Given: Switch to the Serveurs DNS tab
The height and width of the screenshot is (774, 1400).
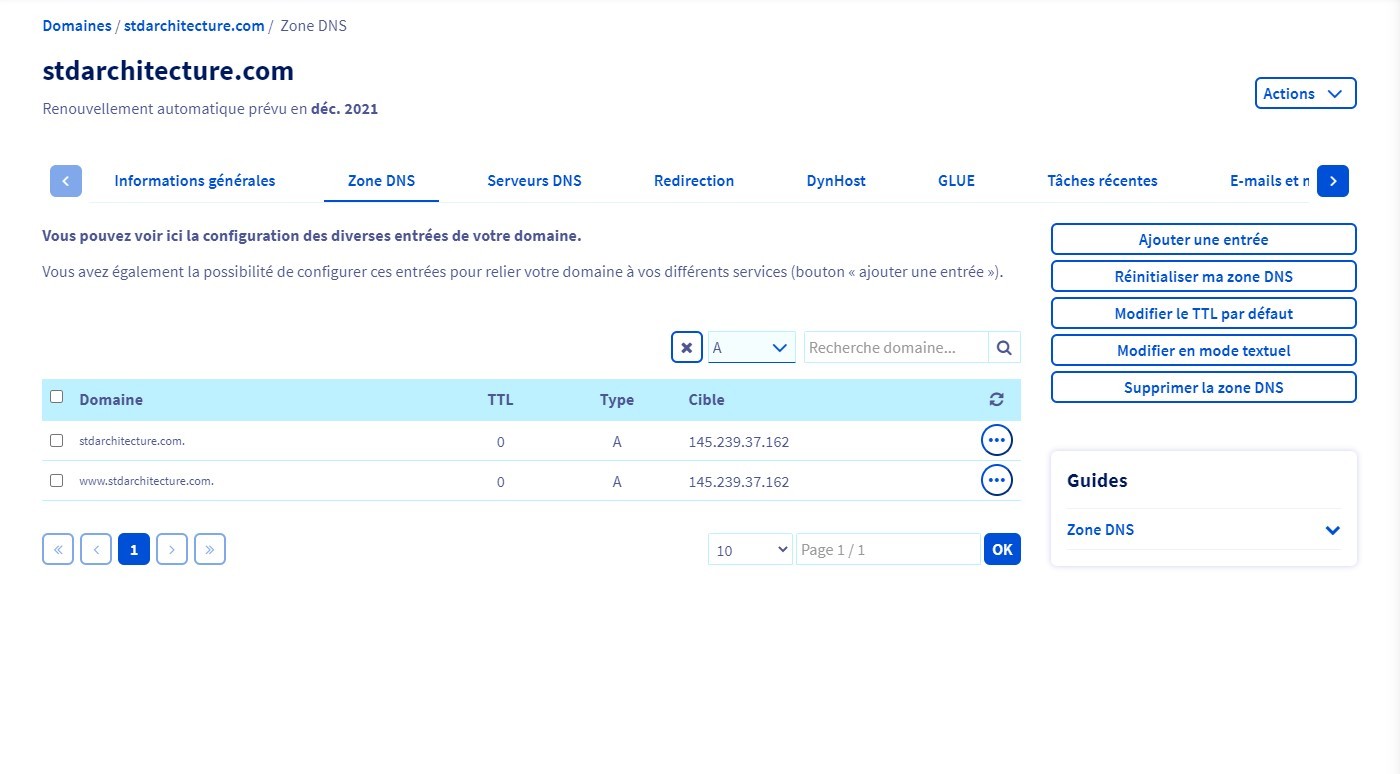Looking at the screenshot, I should (x=534, y=181).
